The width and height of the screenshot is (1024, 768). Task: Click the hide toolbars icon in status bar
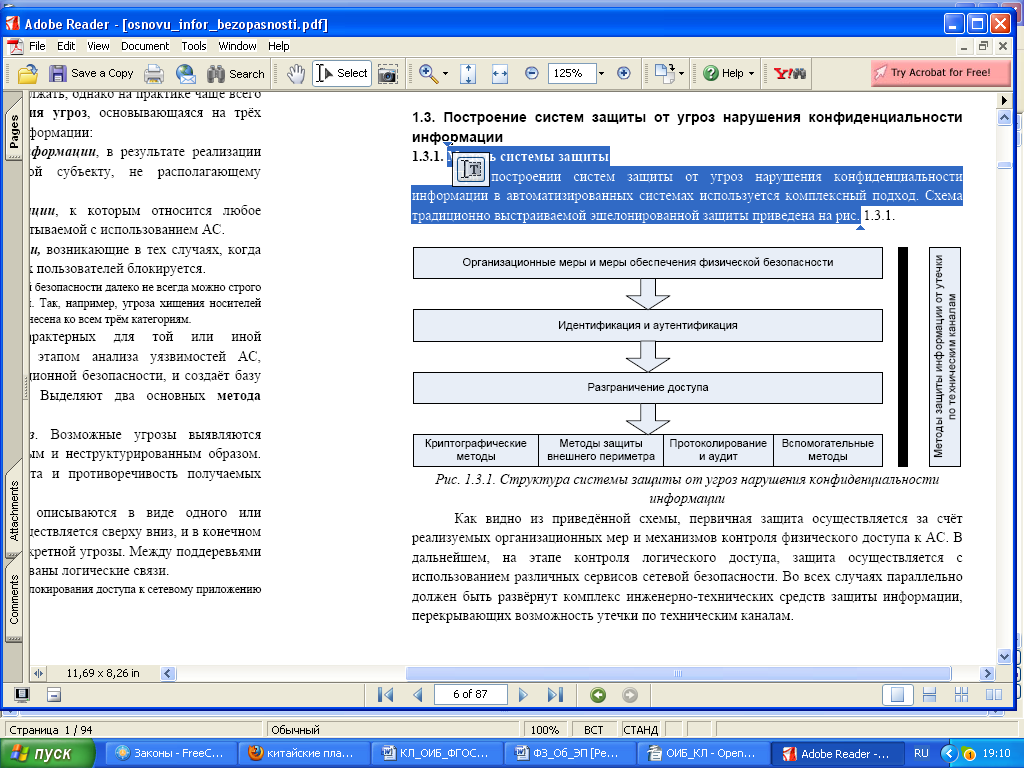tap(54, 694)
